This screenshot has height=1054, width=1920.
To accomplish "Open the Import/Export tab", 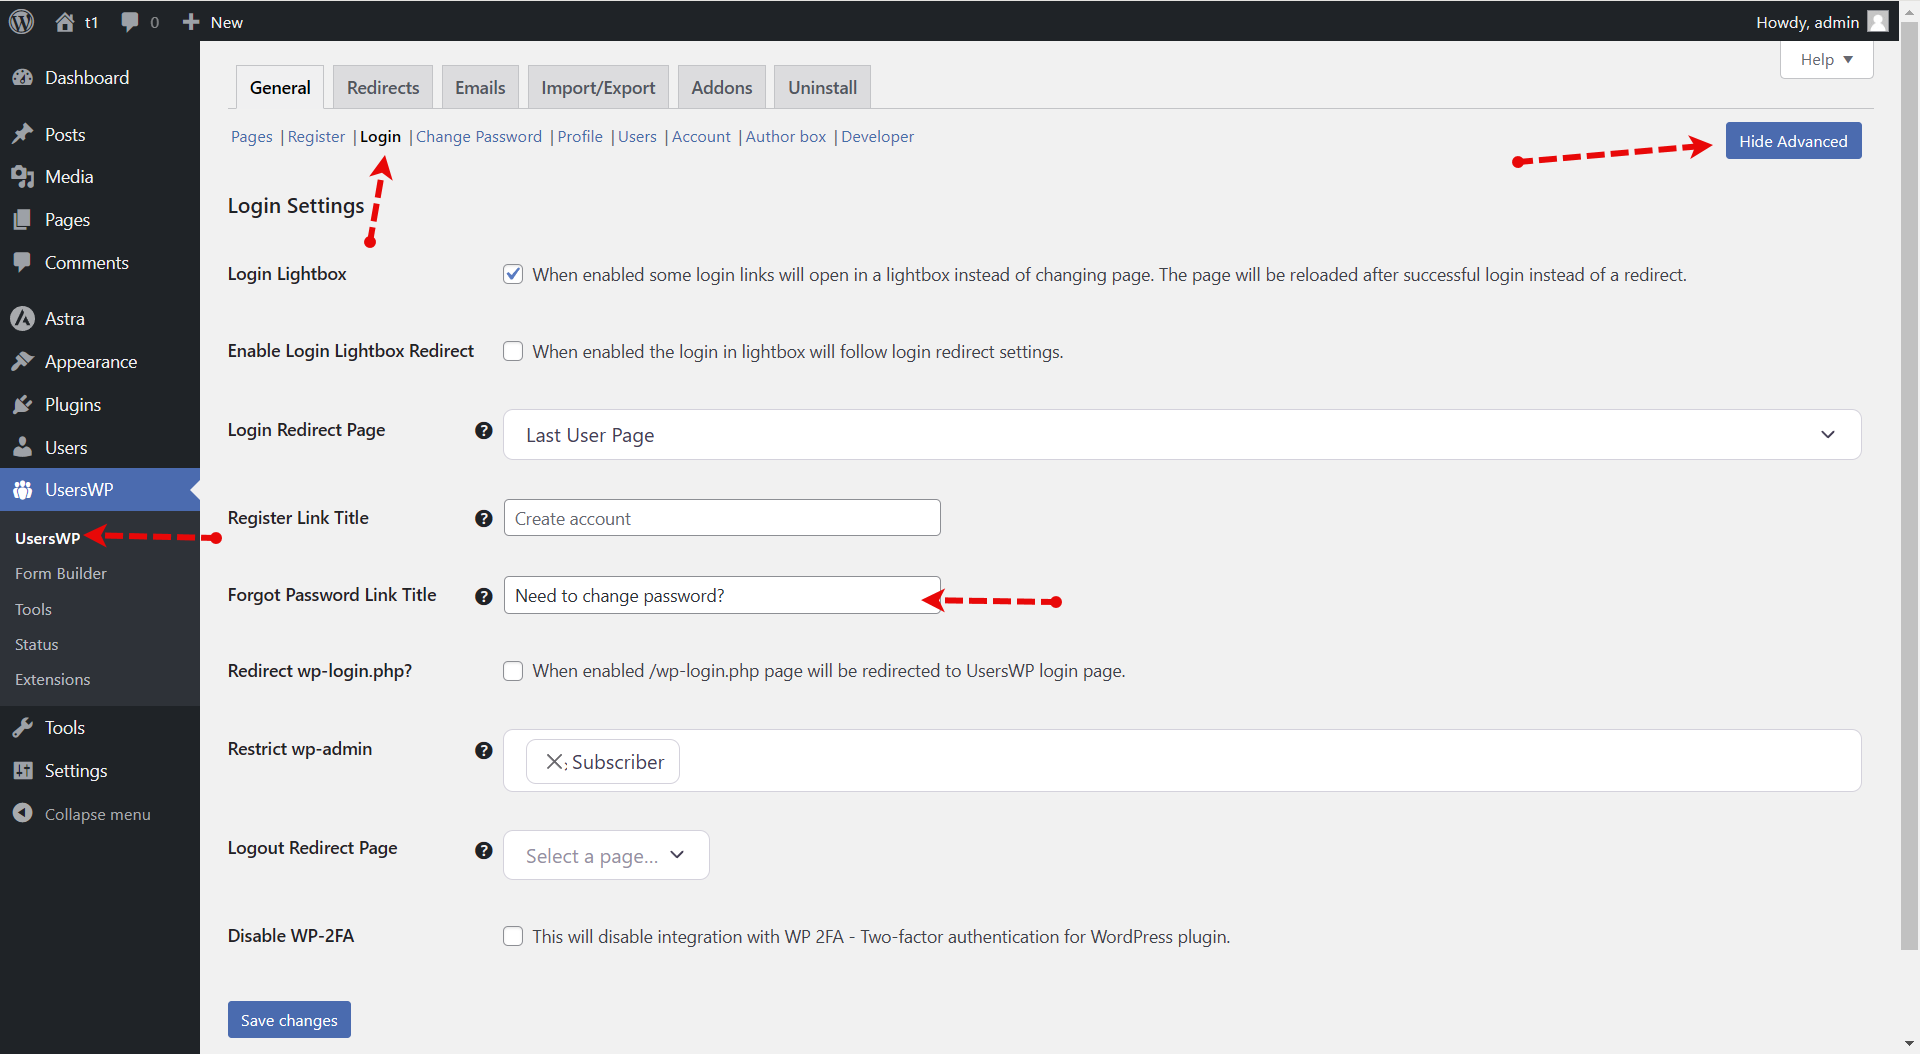I will coord(598,88).
